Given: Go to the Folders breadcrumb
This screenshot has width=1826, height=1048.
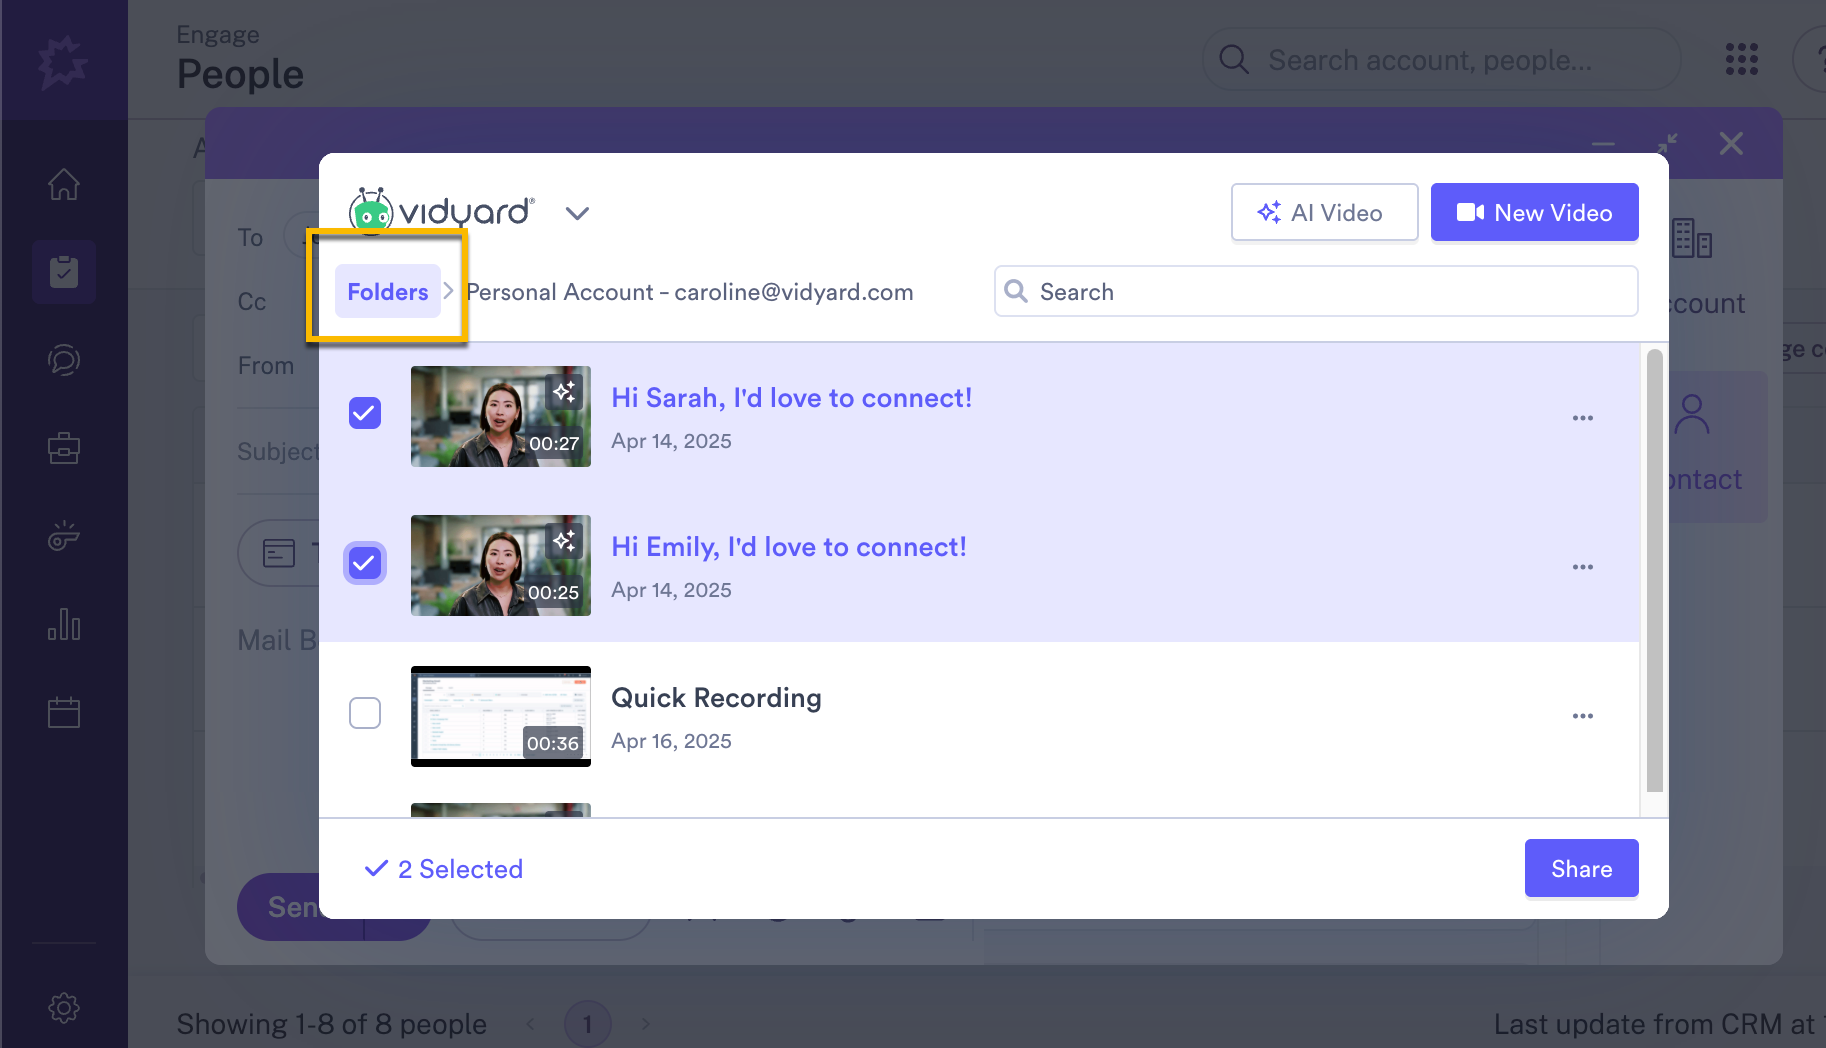Looking at the screenshot, I should tap(388, 291).
